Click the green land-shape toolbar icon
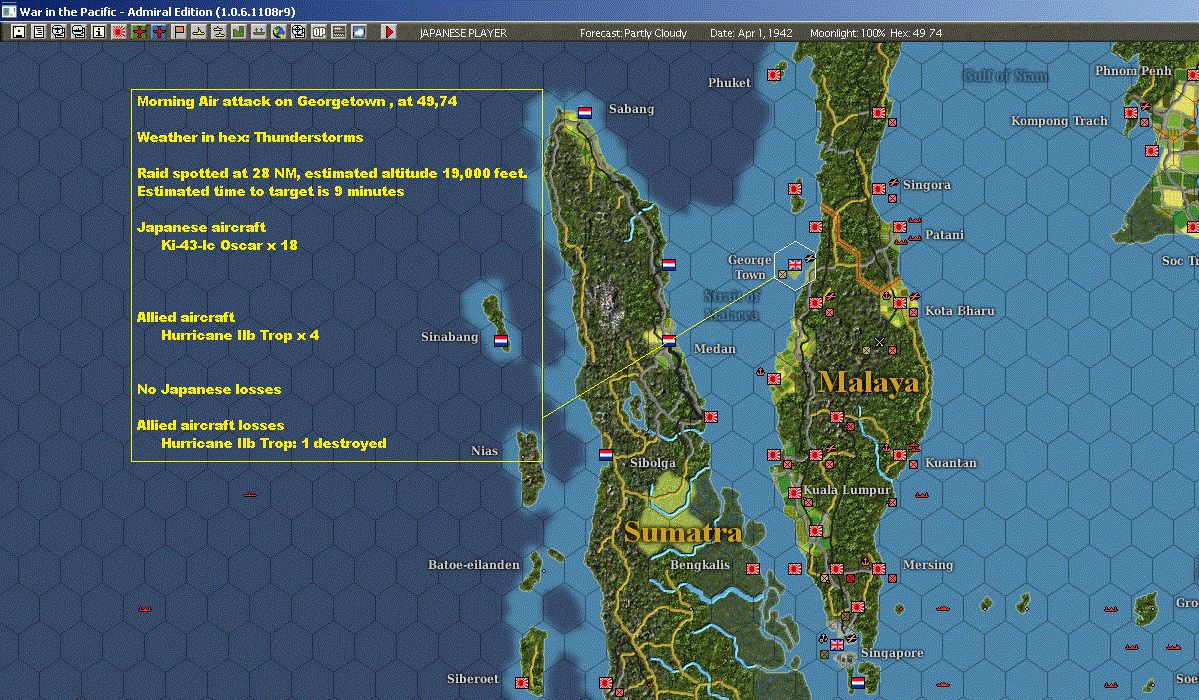Image resolution: width=1199 pixels, height=700 pixels. 238,32
